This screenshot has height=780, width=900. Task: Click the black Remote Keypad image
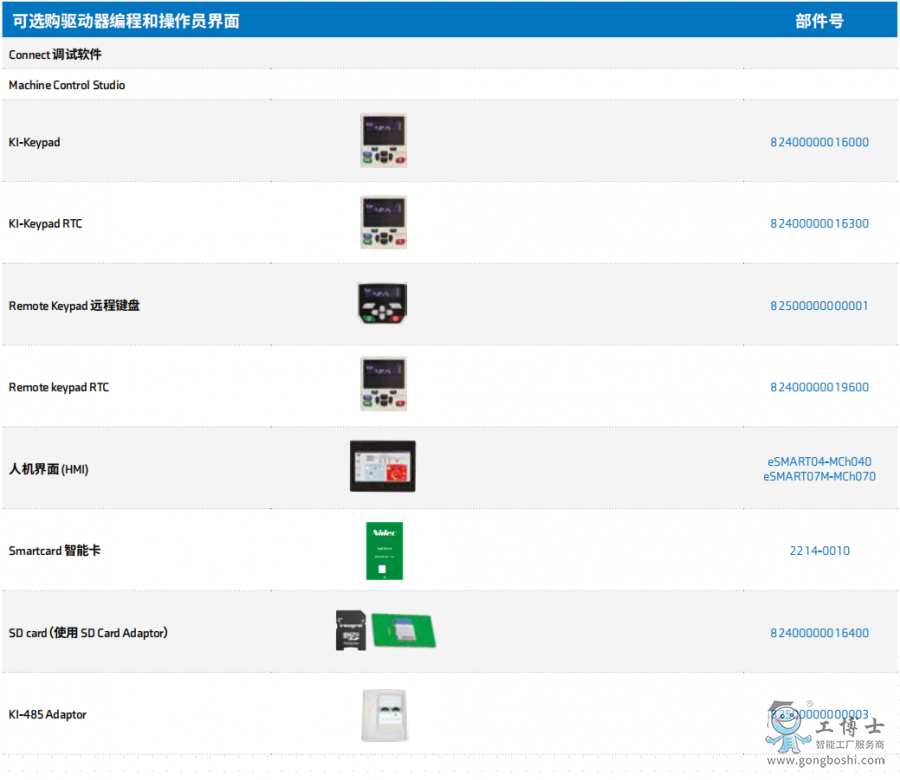point(382,304)
